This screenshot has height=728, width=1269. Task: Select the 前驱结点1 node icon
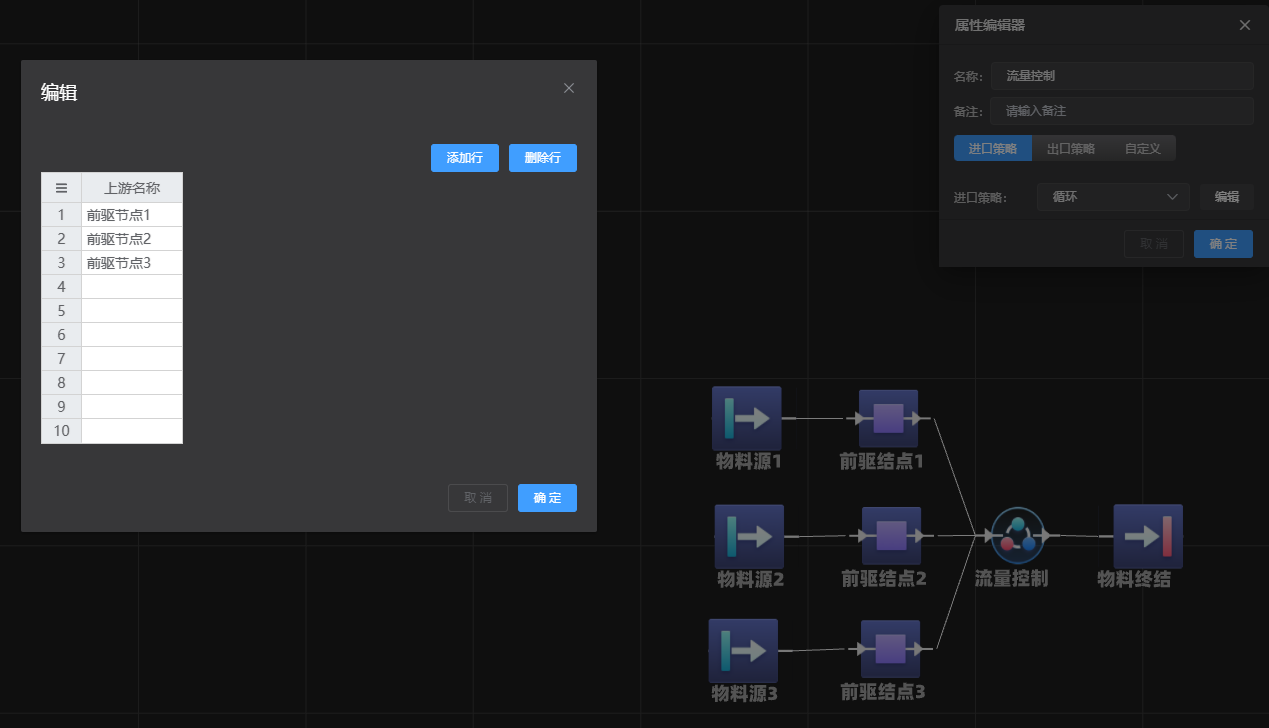(x=888, y=418)
